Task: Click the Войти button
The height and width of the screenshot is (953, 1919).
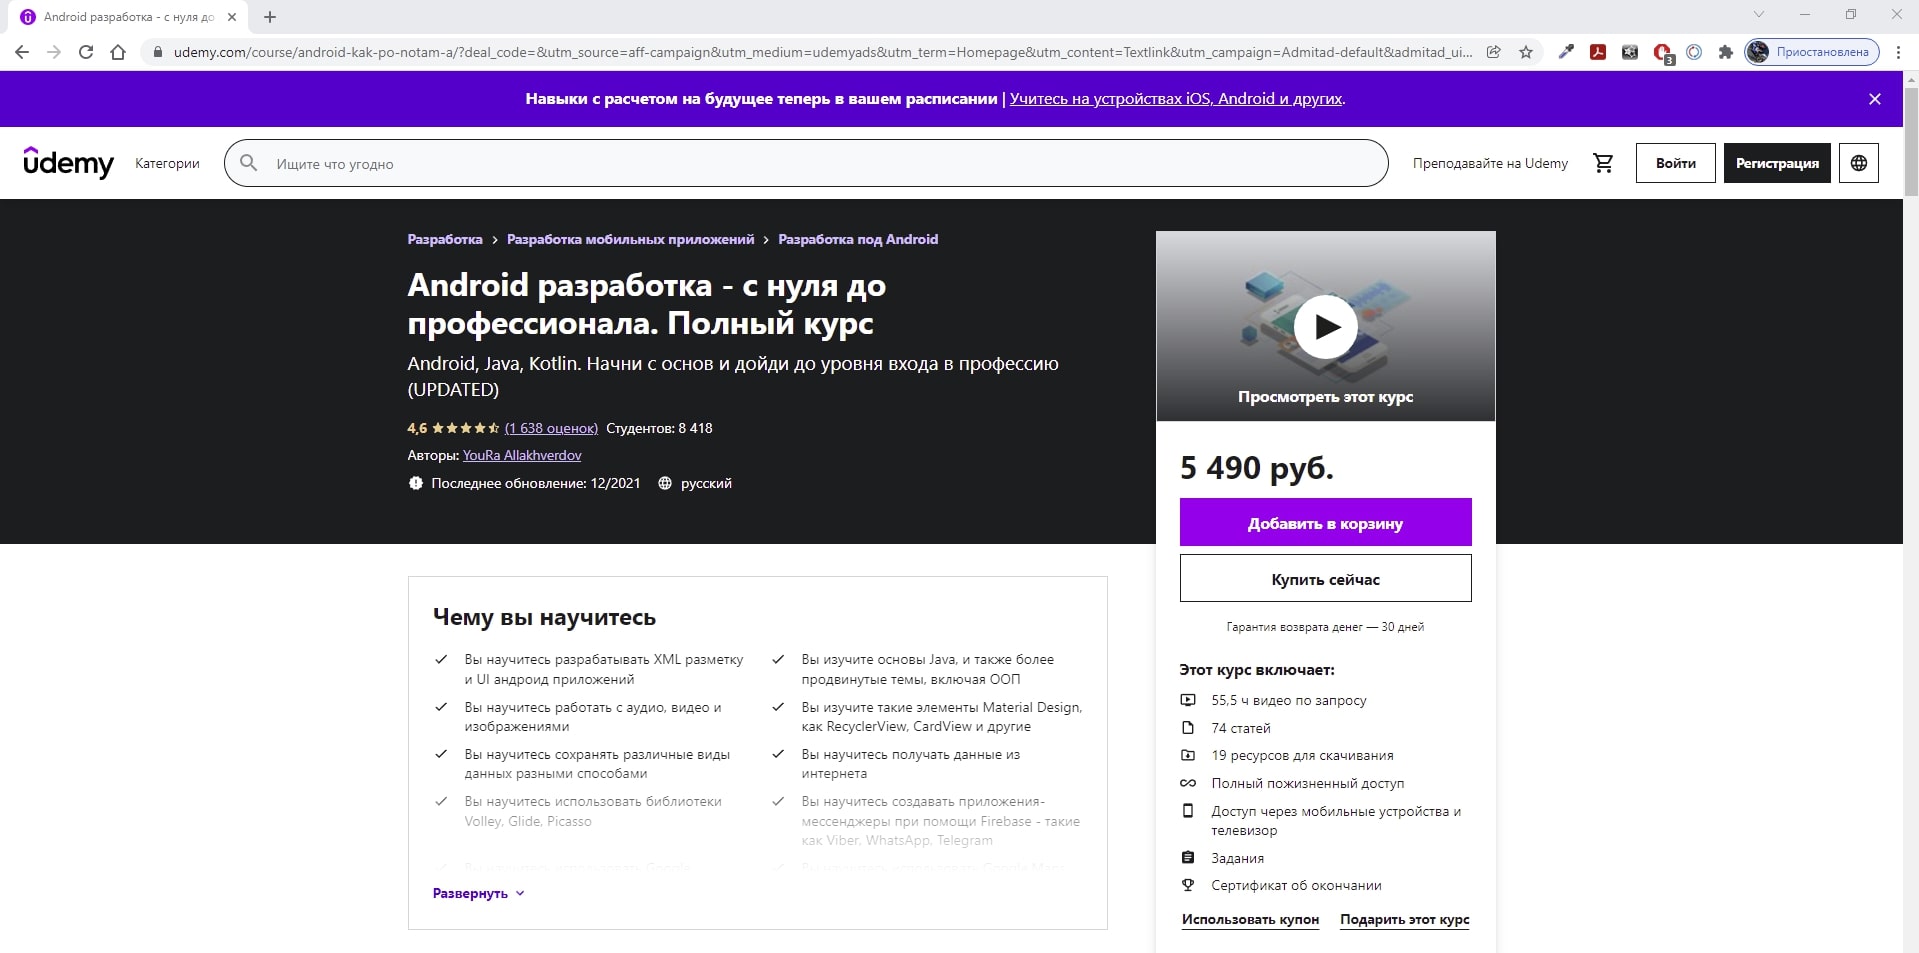Action: (x=1675, y=163)
